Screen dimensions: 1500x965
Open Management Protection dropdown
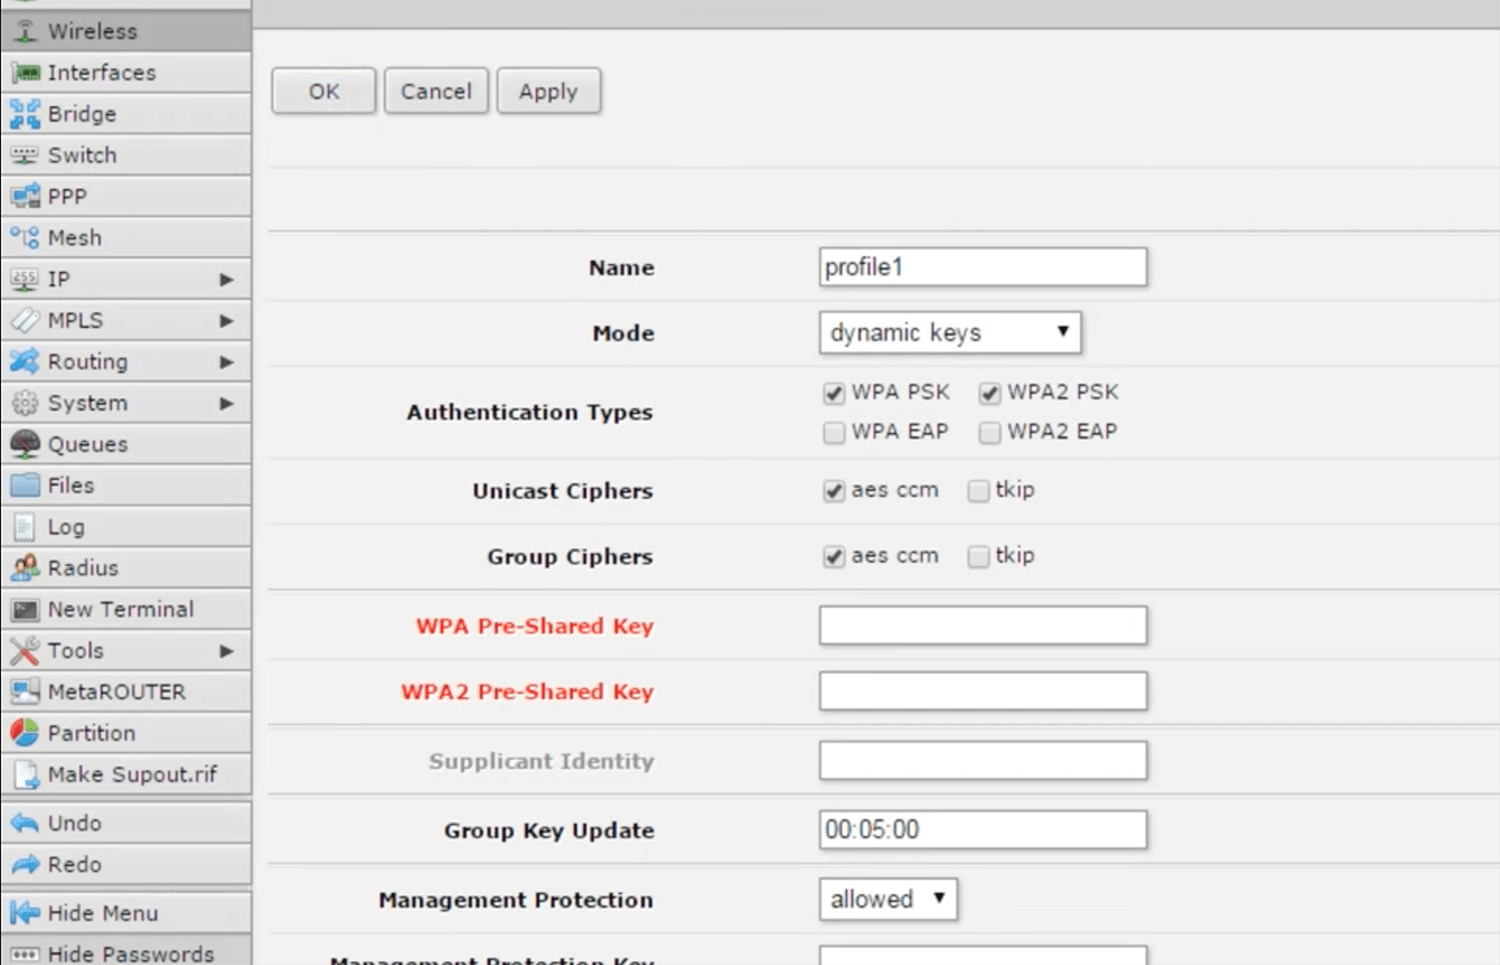(x=887, y=899)
